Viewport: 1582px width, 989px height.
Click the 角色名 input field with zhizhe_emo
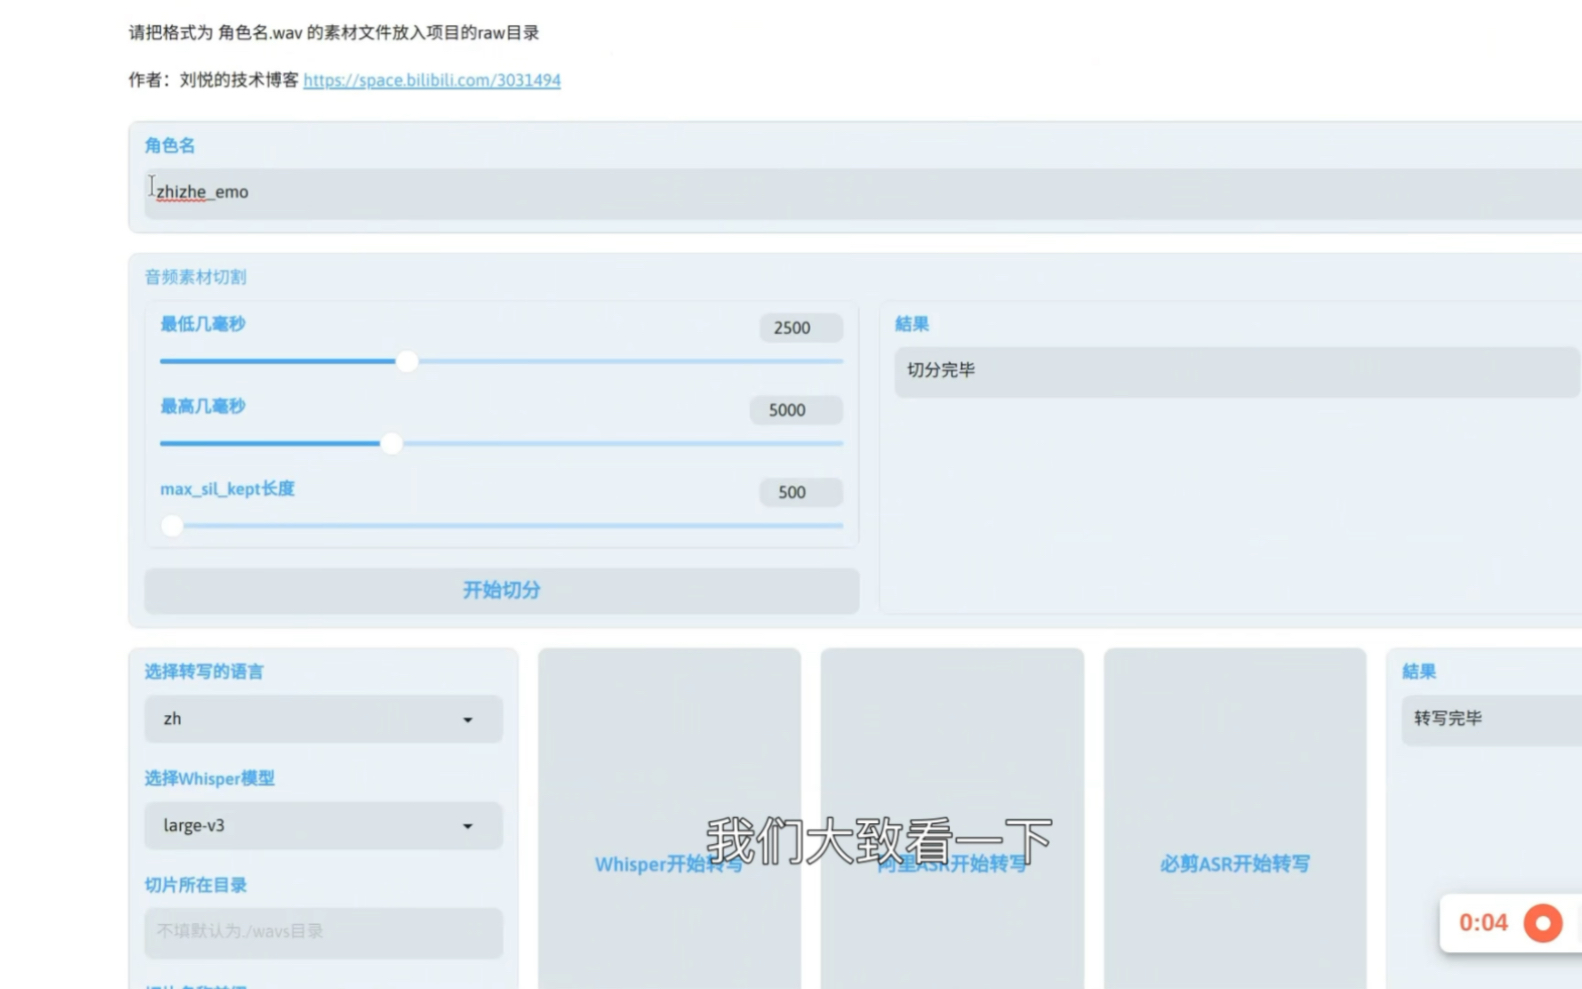(x=863, y=192)
